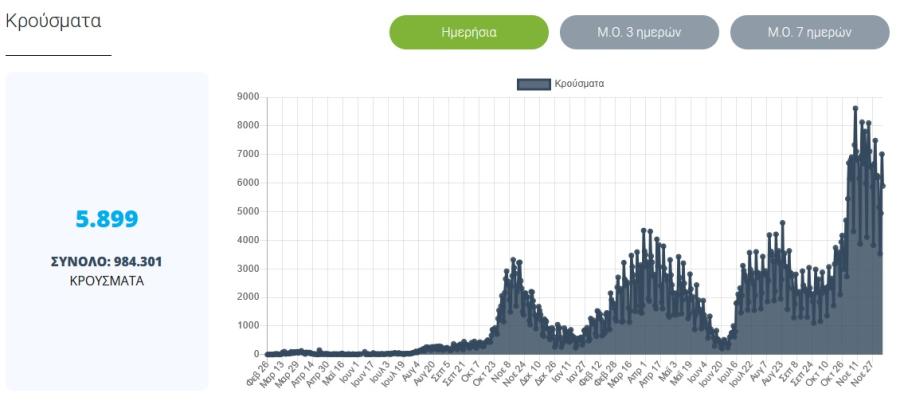The width and height of the screenshot is (900, 409).
Task: Click the Νοε 27 x-axis date label
Action: click(860, 374)
